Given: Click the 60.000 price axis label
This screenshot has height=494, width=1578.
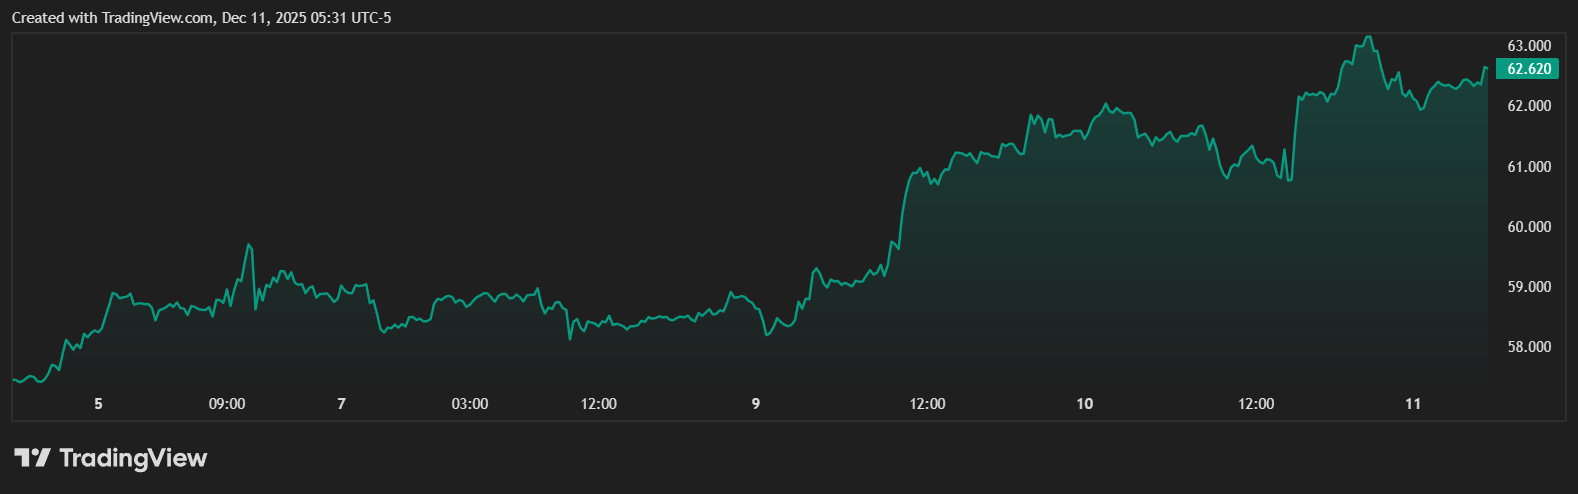Looking at the screenshot, I should (x=1529, y=227).
